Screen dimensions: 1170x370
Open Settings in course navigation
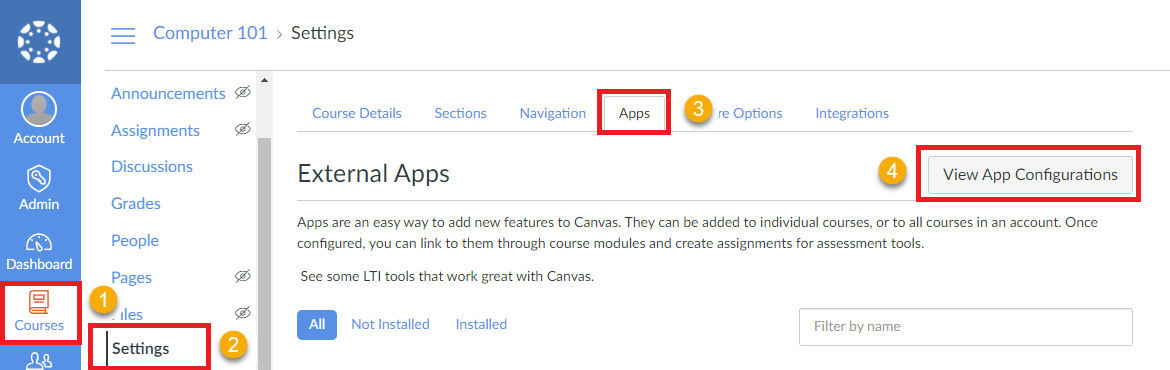point(140,348)
